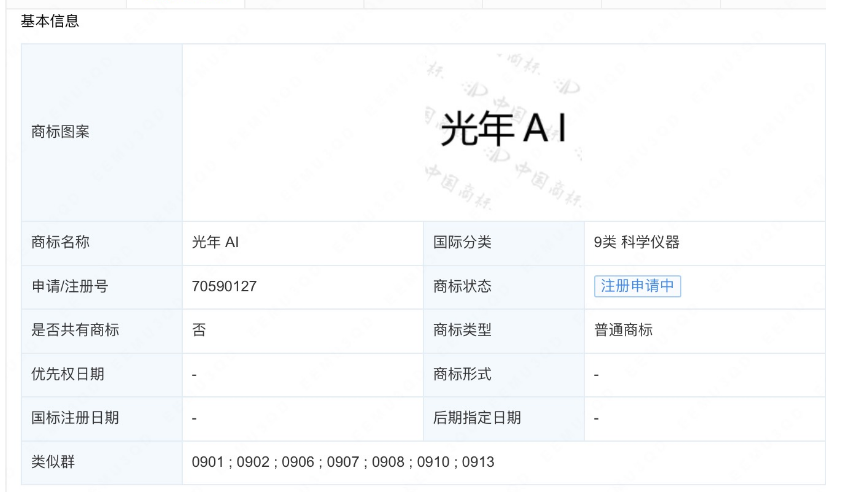Click the 申请/注册号 label
The height and width of the screenshot is (492, 846).
(70, 286)
